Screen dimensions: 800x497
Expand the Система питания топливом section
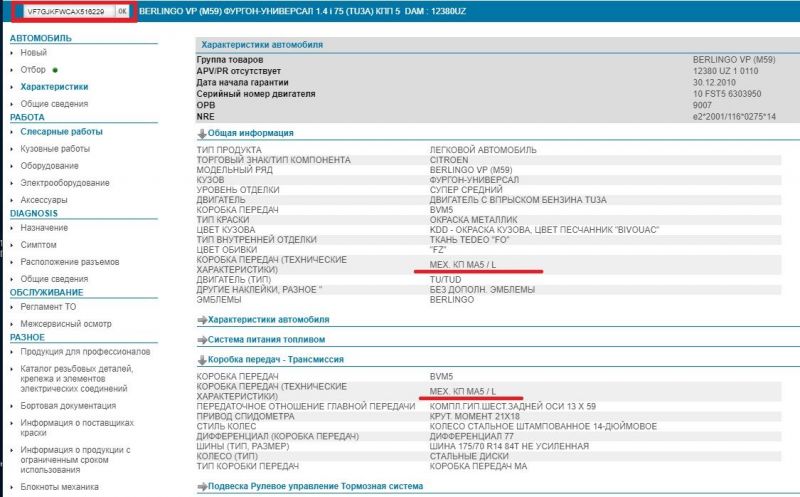click(264, 339)
